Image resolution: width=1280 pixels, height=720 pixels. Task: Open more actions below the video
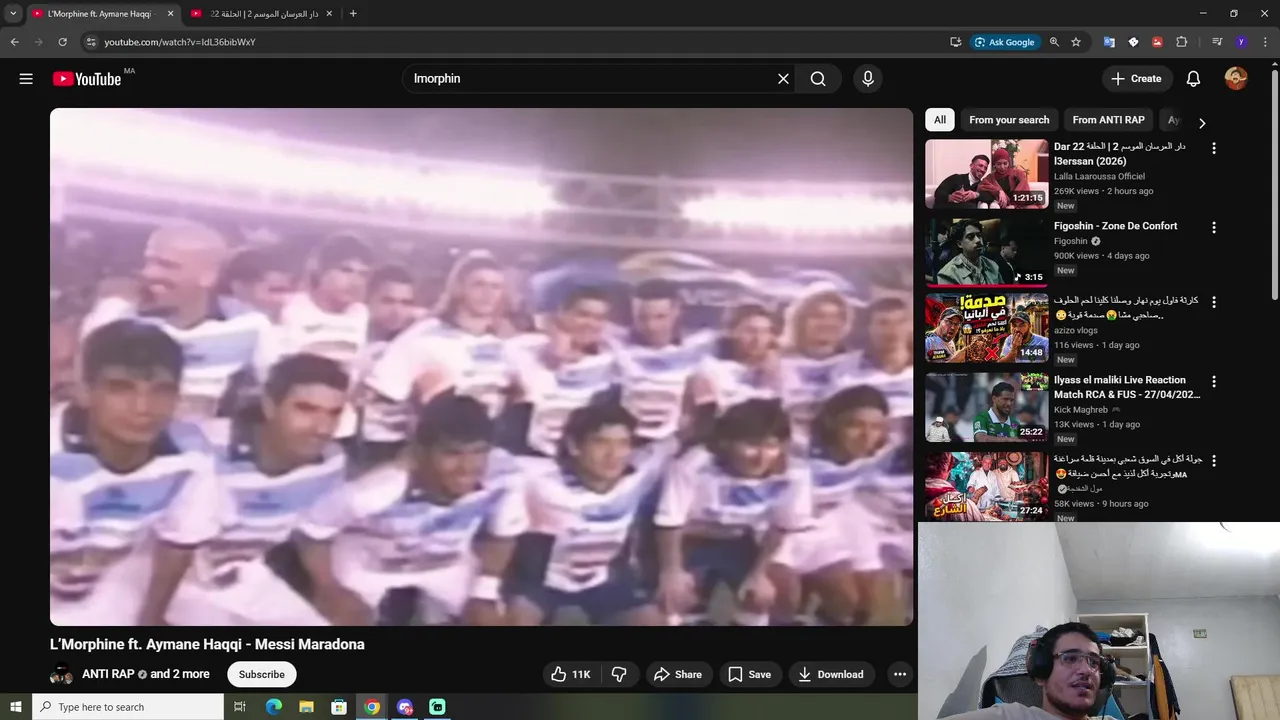899,674
